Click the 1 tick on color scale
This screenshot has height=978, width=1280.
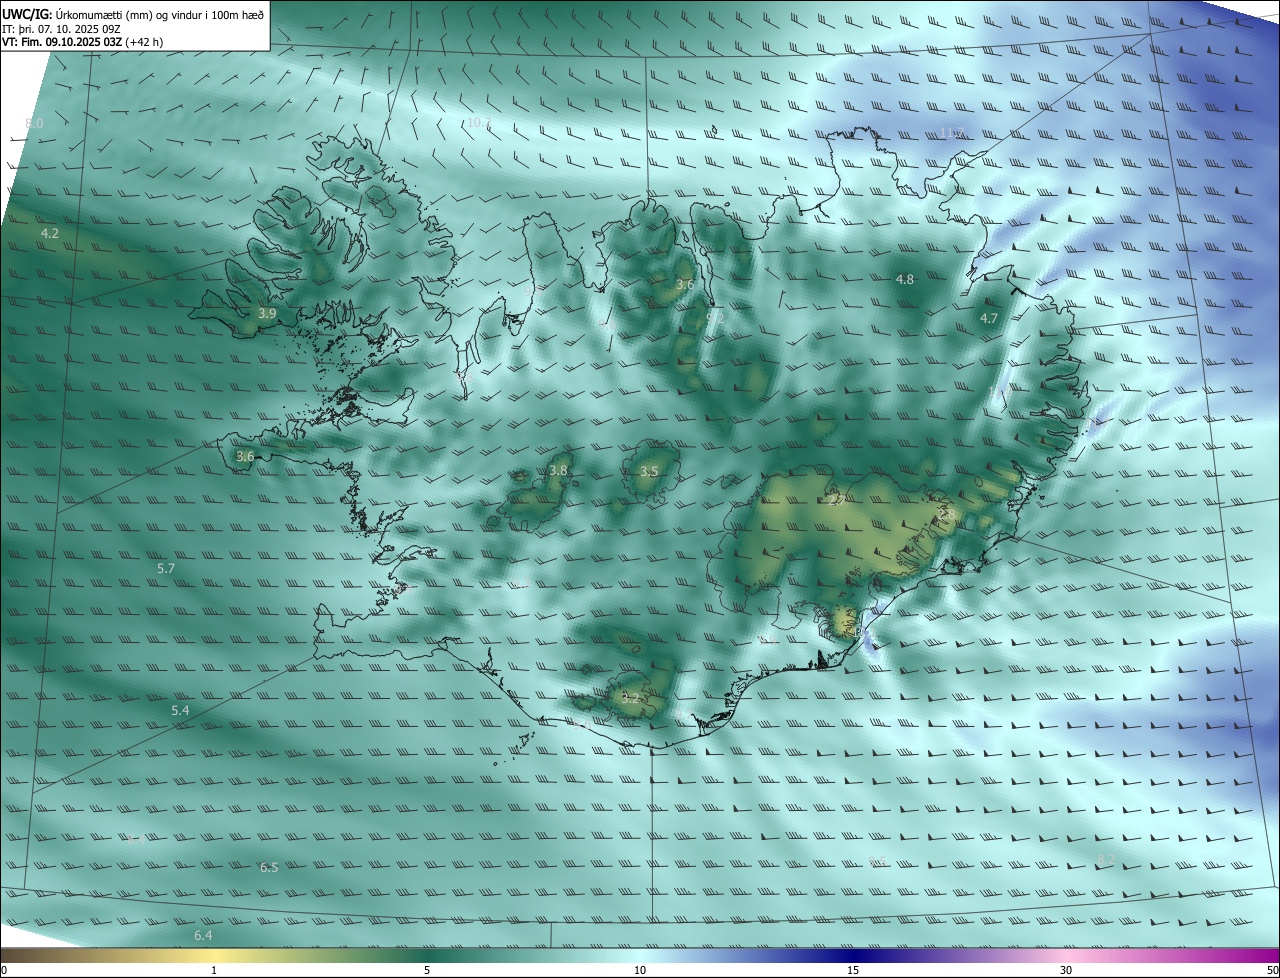214,970
